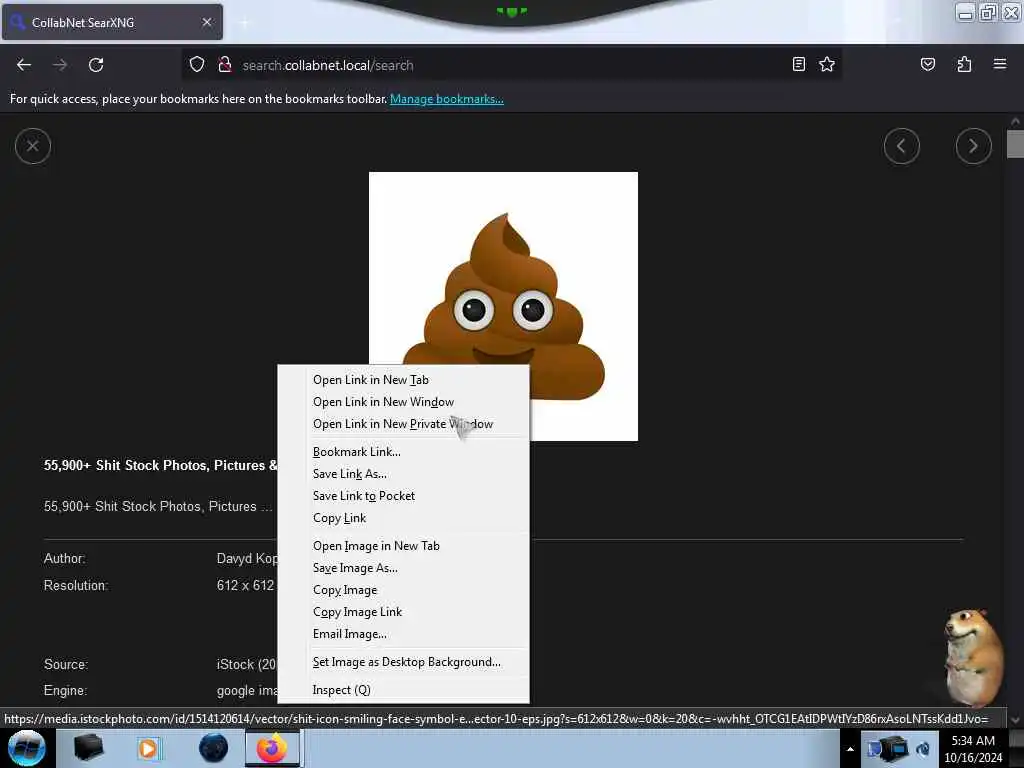Open a new tab with plus button
1024x768 pixels.
click(x=244, y=23)
